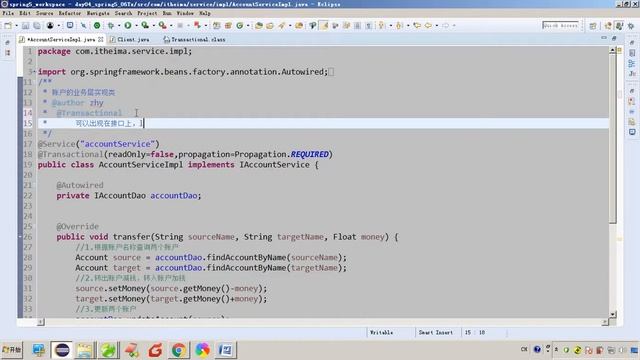
Task: Expand the Debug dropdown arrow
Action: point(119,26)
